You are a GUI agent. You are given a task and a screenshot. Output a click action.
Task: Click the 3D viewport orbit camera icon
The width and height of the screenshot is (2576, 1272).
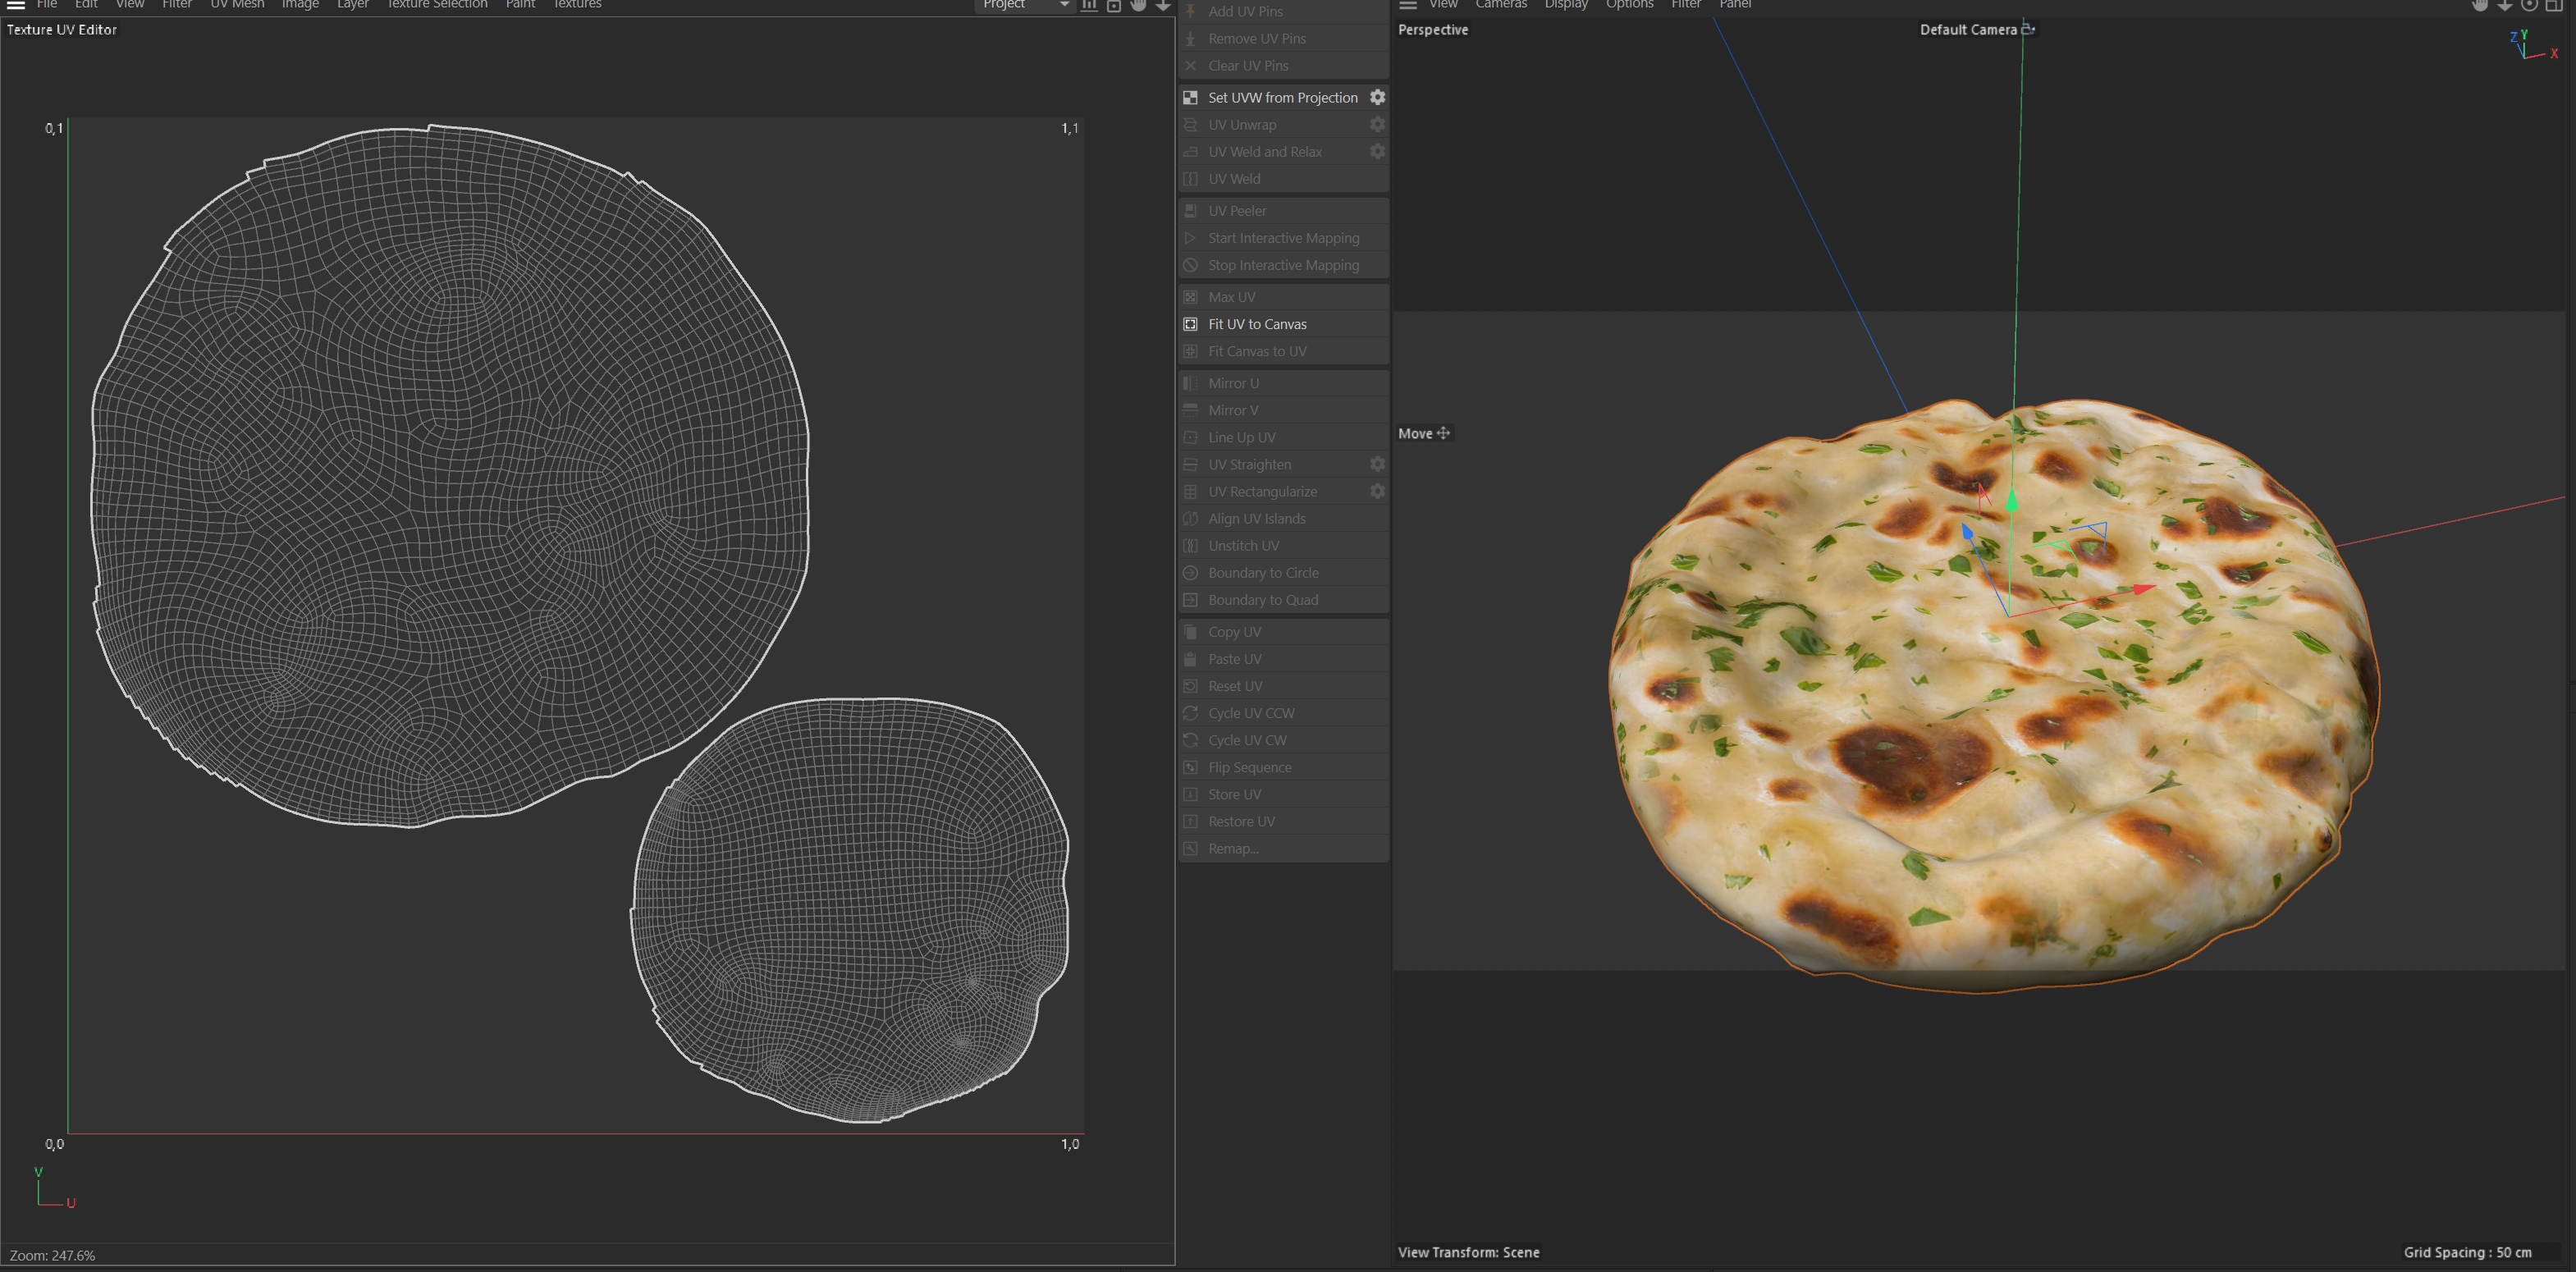(2529, 5)
